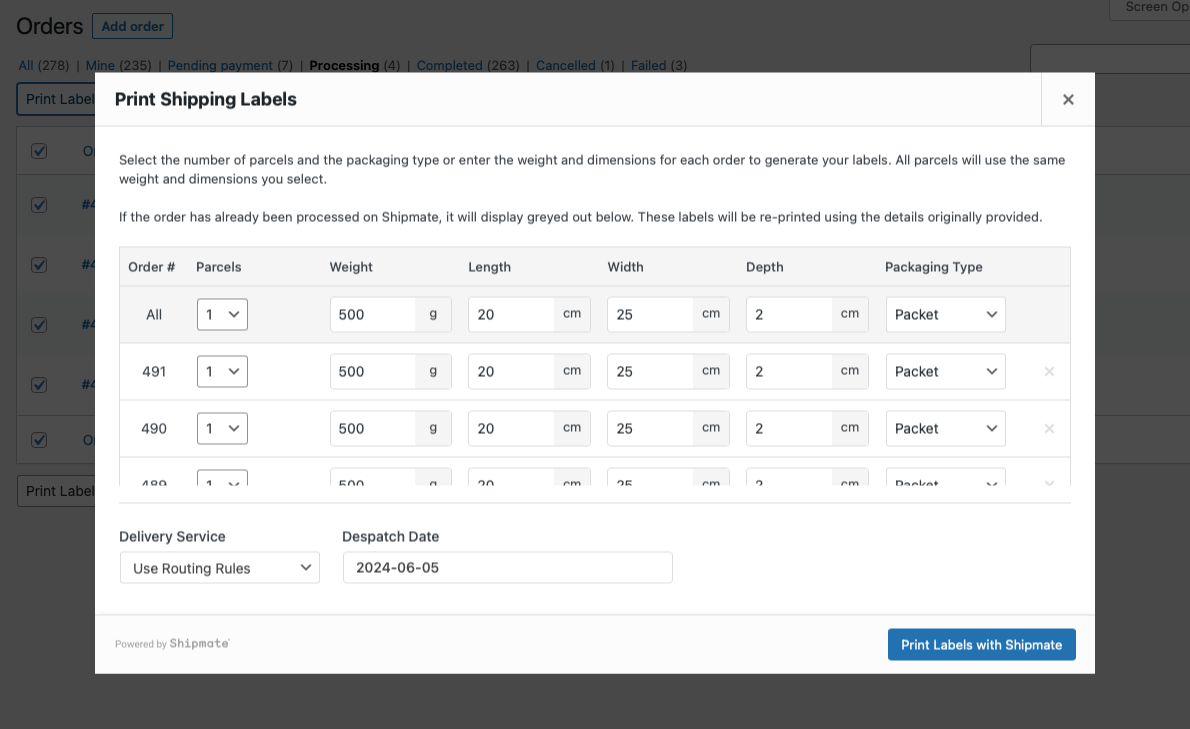This screenshot has width=1190, height=729.
Task: Click Width column header
Action: click(625, 267)
